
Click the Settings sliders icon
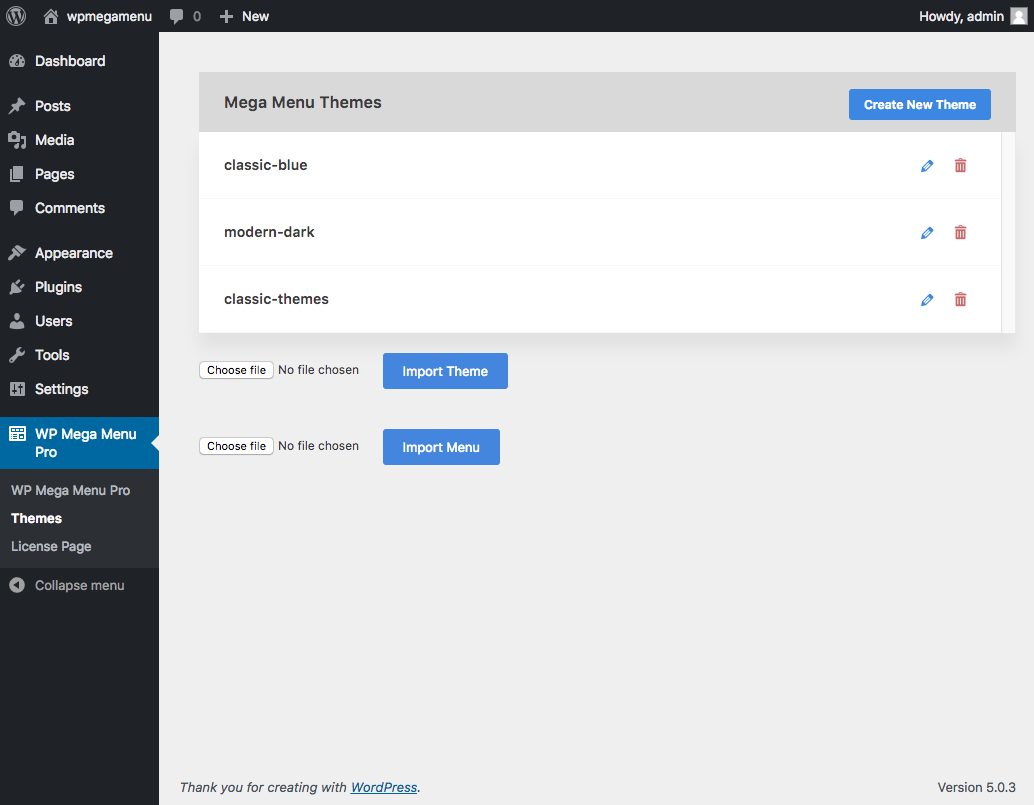click(x=17, y=389)
